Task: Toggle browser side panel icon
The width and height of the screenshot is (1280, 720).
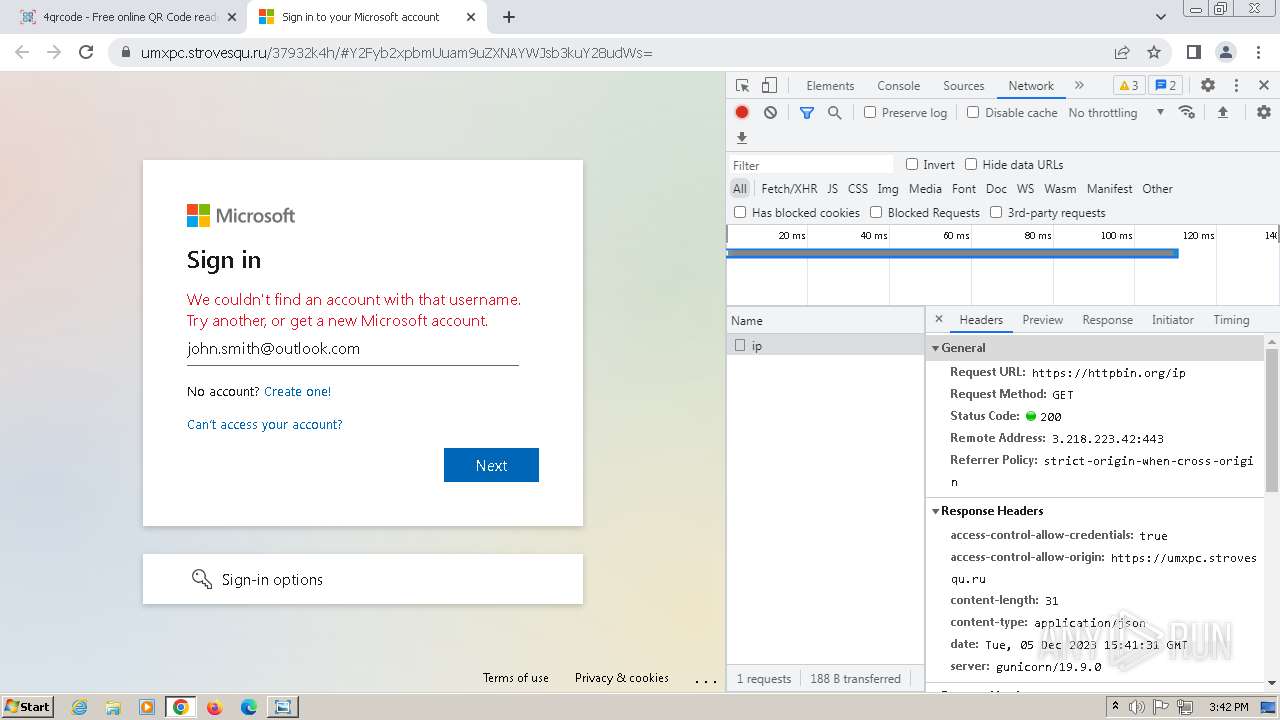Action: point(1193,52)
